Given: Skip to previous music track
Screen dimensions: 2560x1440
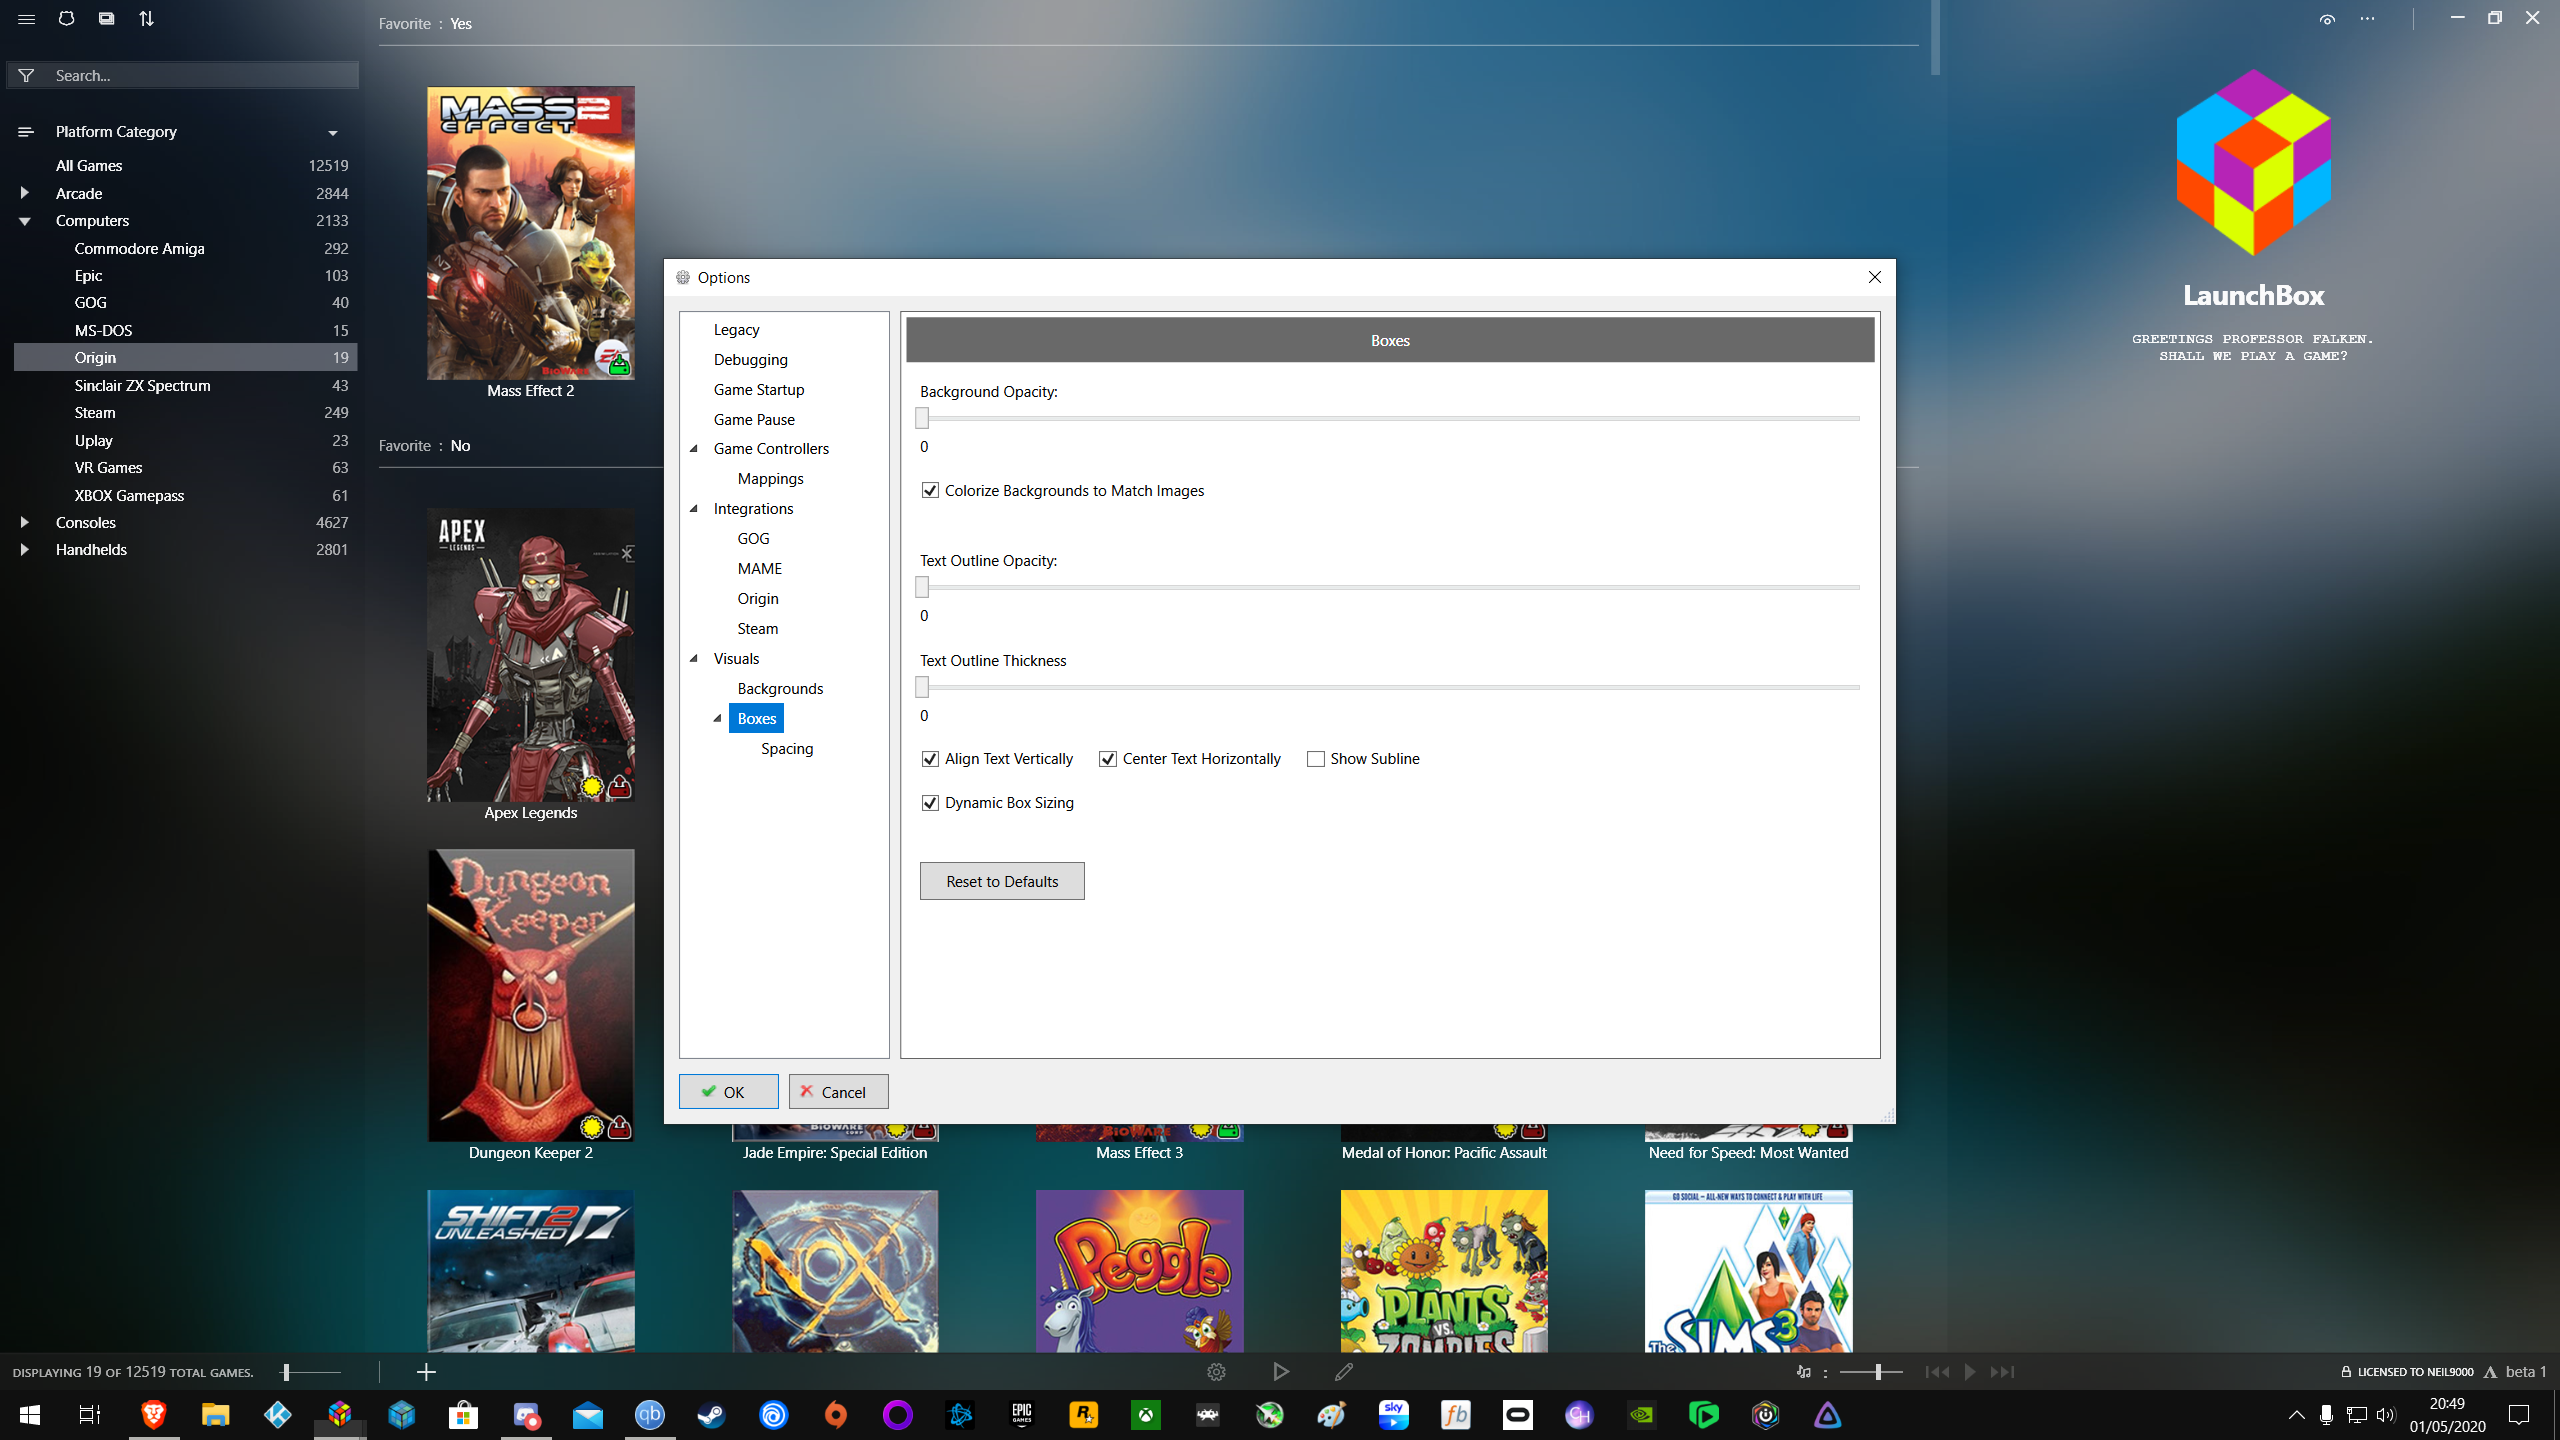Looking at the screenshot, I should click(x=1937, y=1372).
